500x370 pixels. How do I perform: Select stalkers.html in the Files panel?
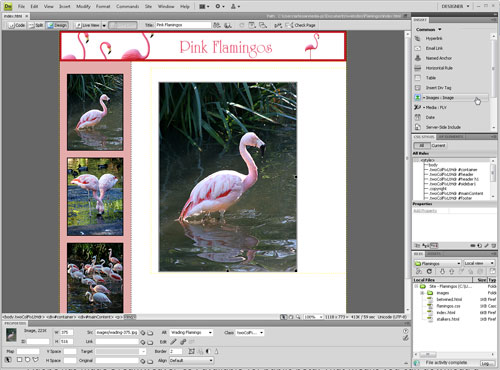(x=447, y=319)
